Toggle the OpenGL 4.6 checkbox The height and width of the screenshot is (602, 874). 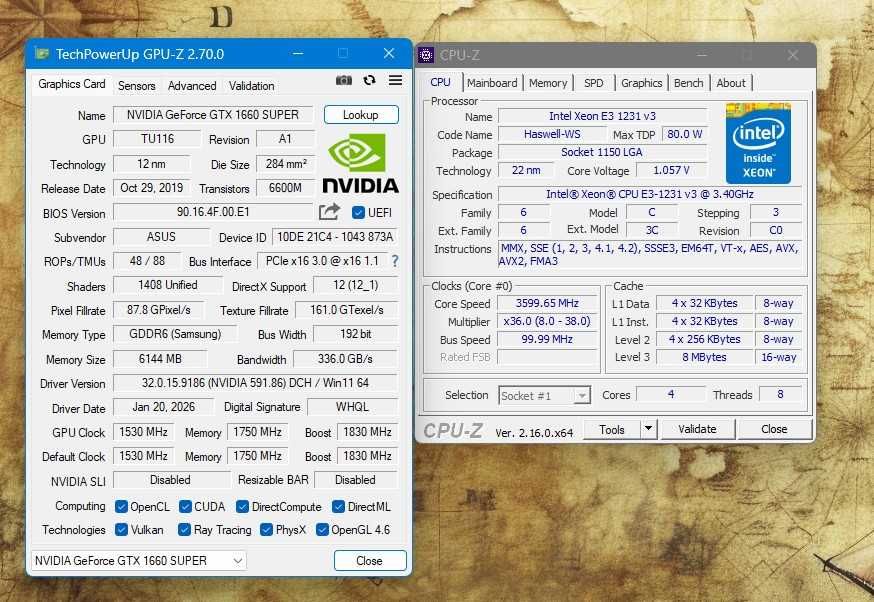pyautogui.click(x=322, y=530)
